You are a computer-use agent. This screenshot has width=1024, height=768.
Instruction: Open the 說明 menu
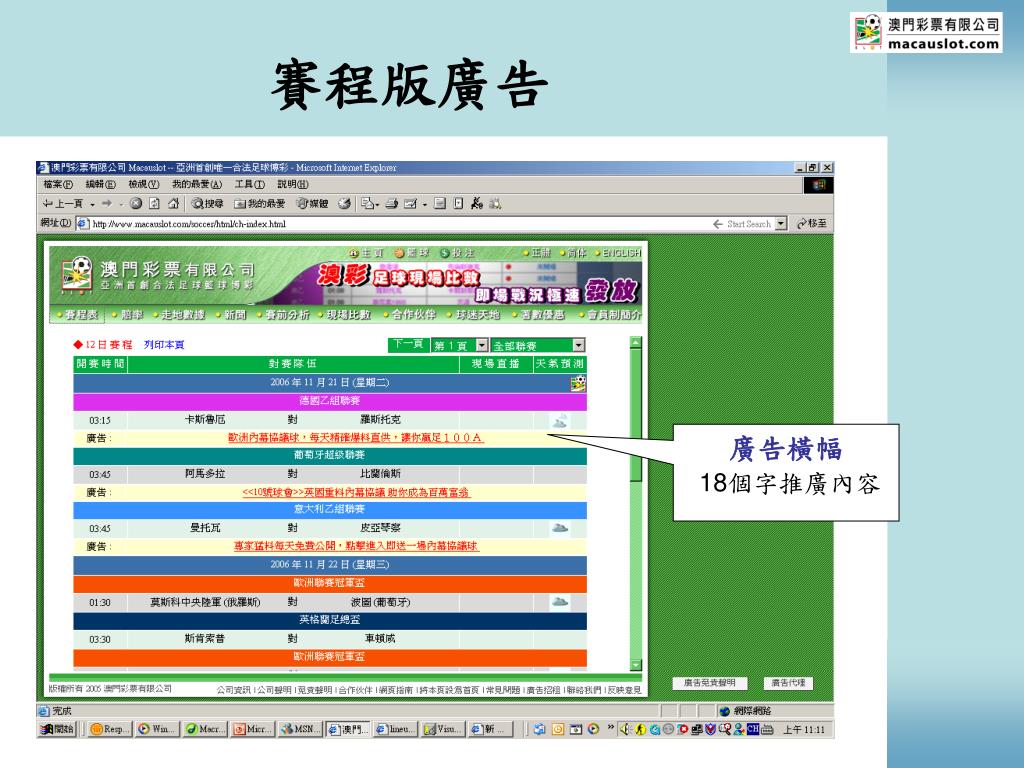coord(293,185)
